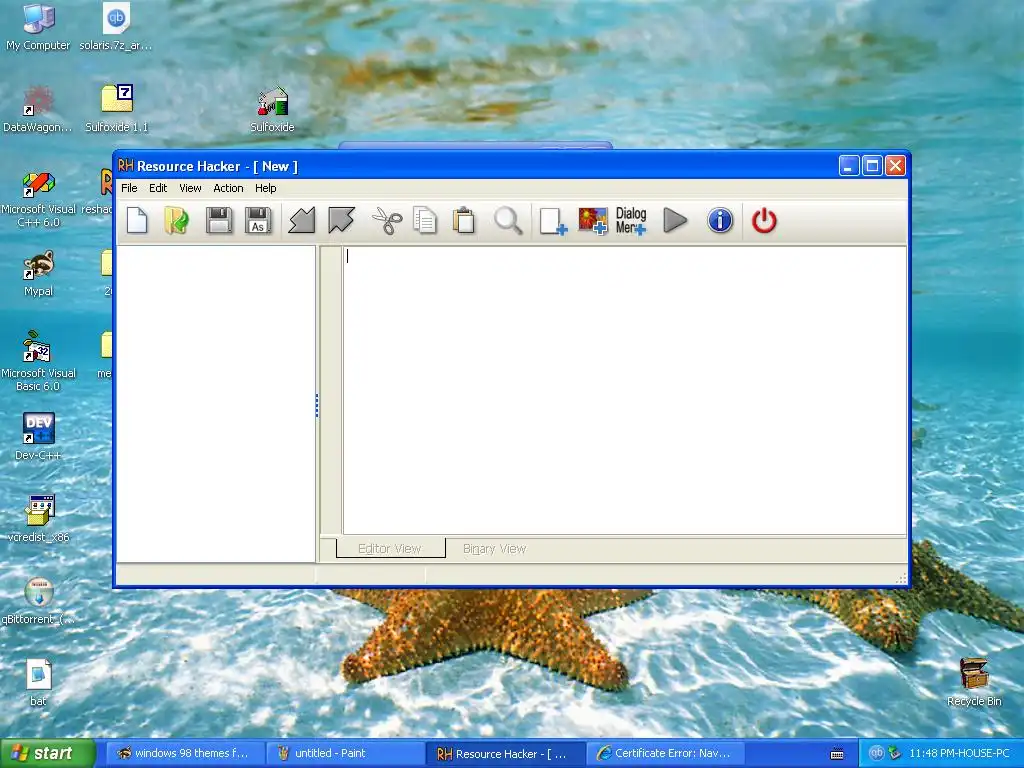Switch to the Binary View tab
This screenshot has width=1024, height=768.
pyautogui.click(x=494, y=549)
